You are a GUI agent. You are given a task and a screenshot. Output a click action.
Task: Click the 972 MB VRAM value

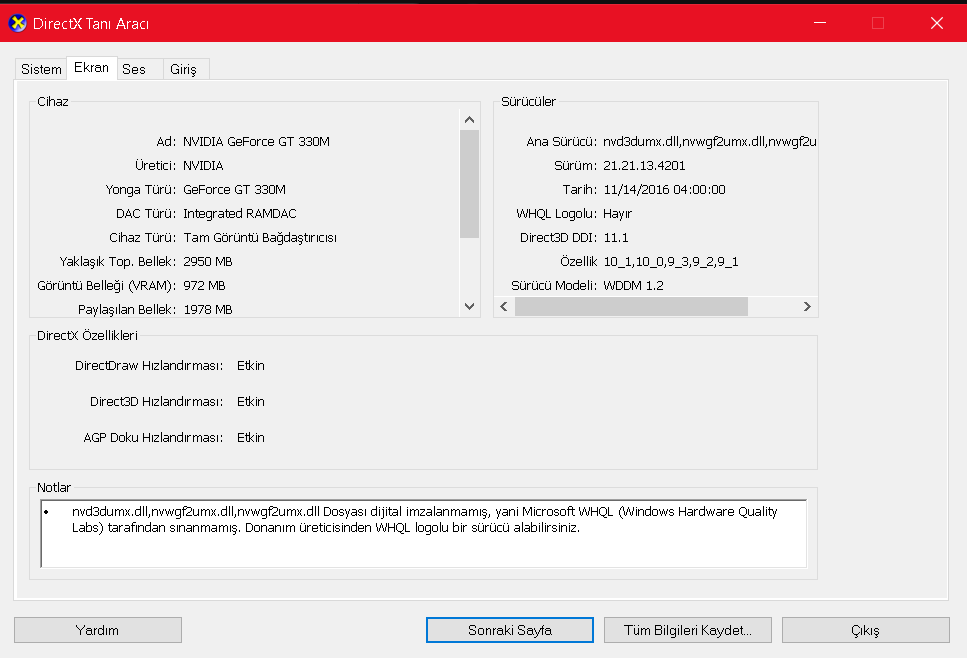tap(204, 286)
